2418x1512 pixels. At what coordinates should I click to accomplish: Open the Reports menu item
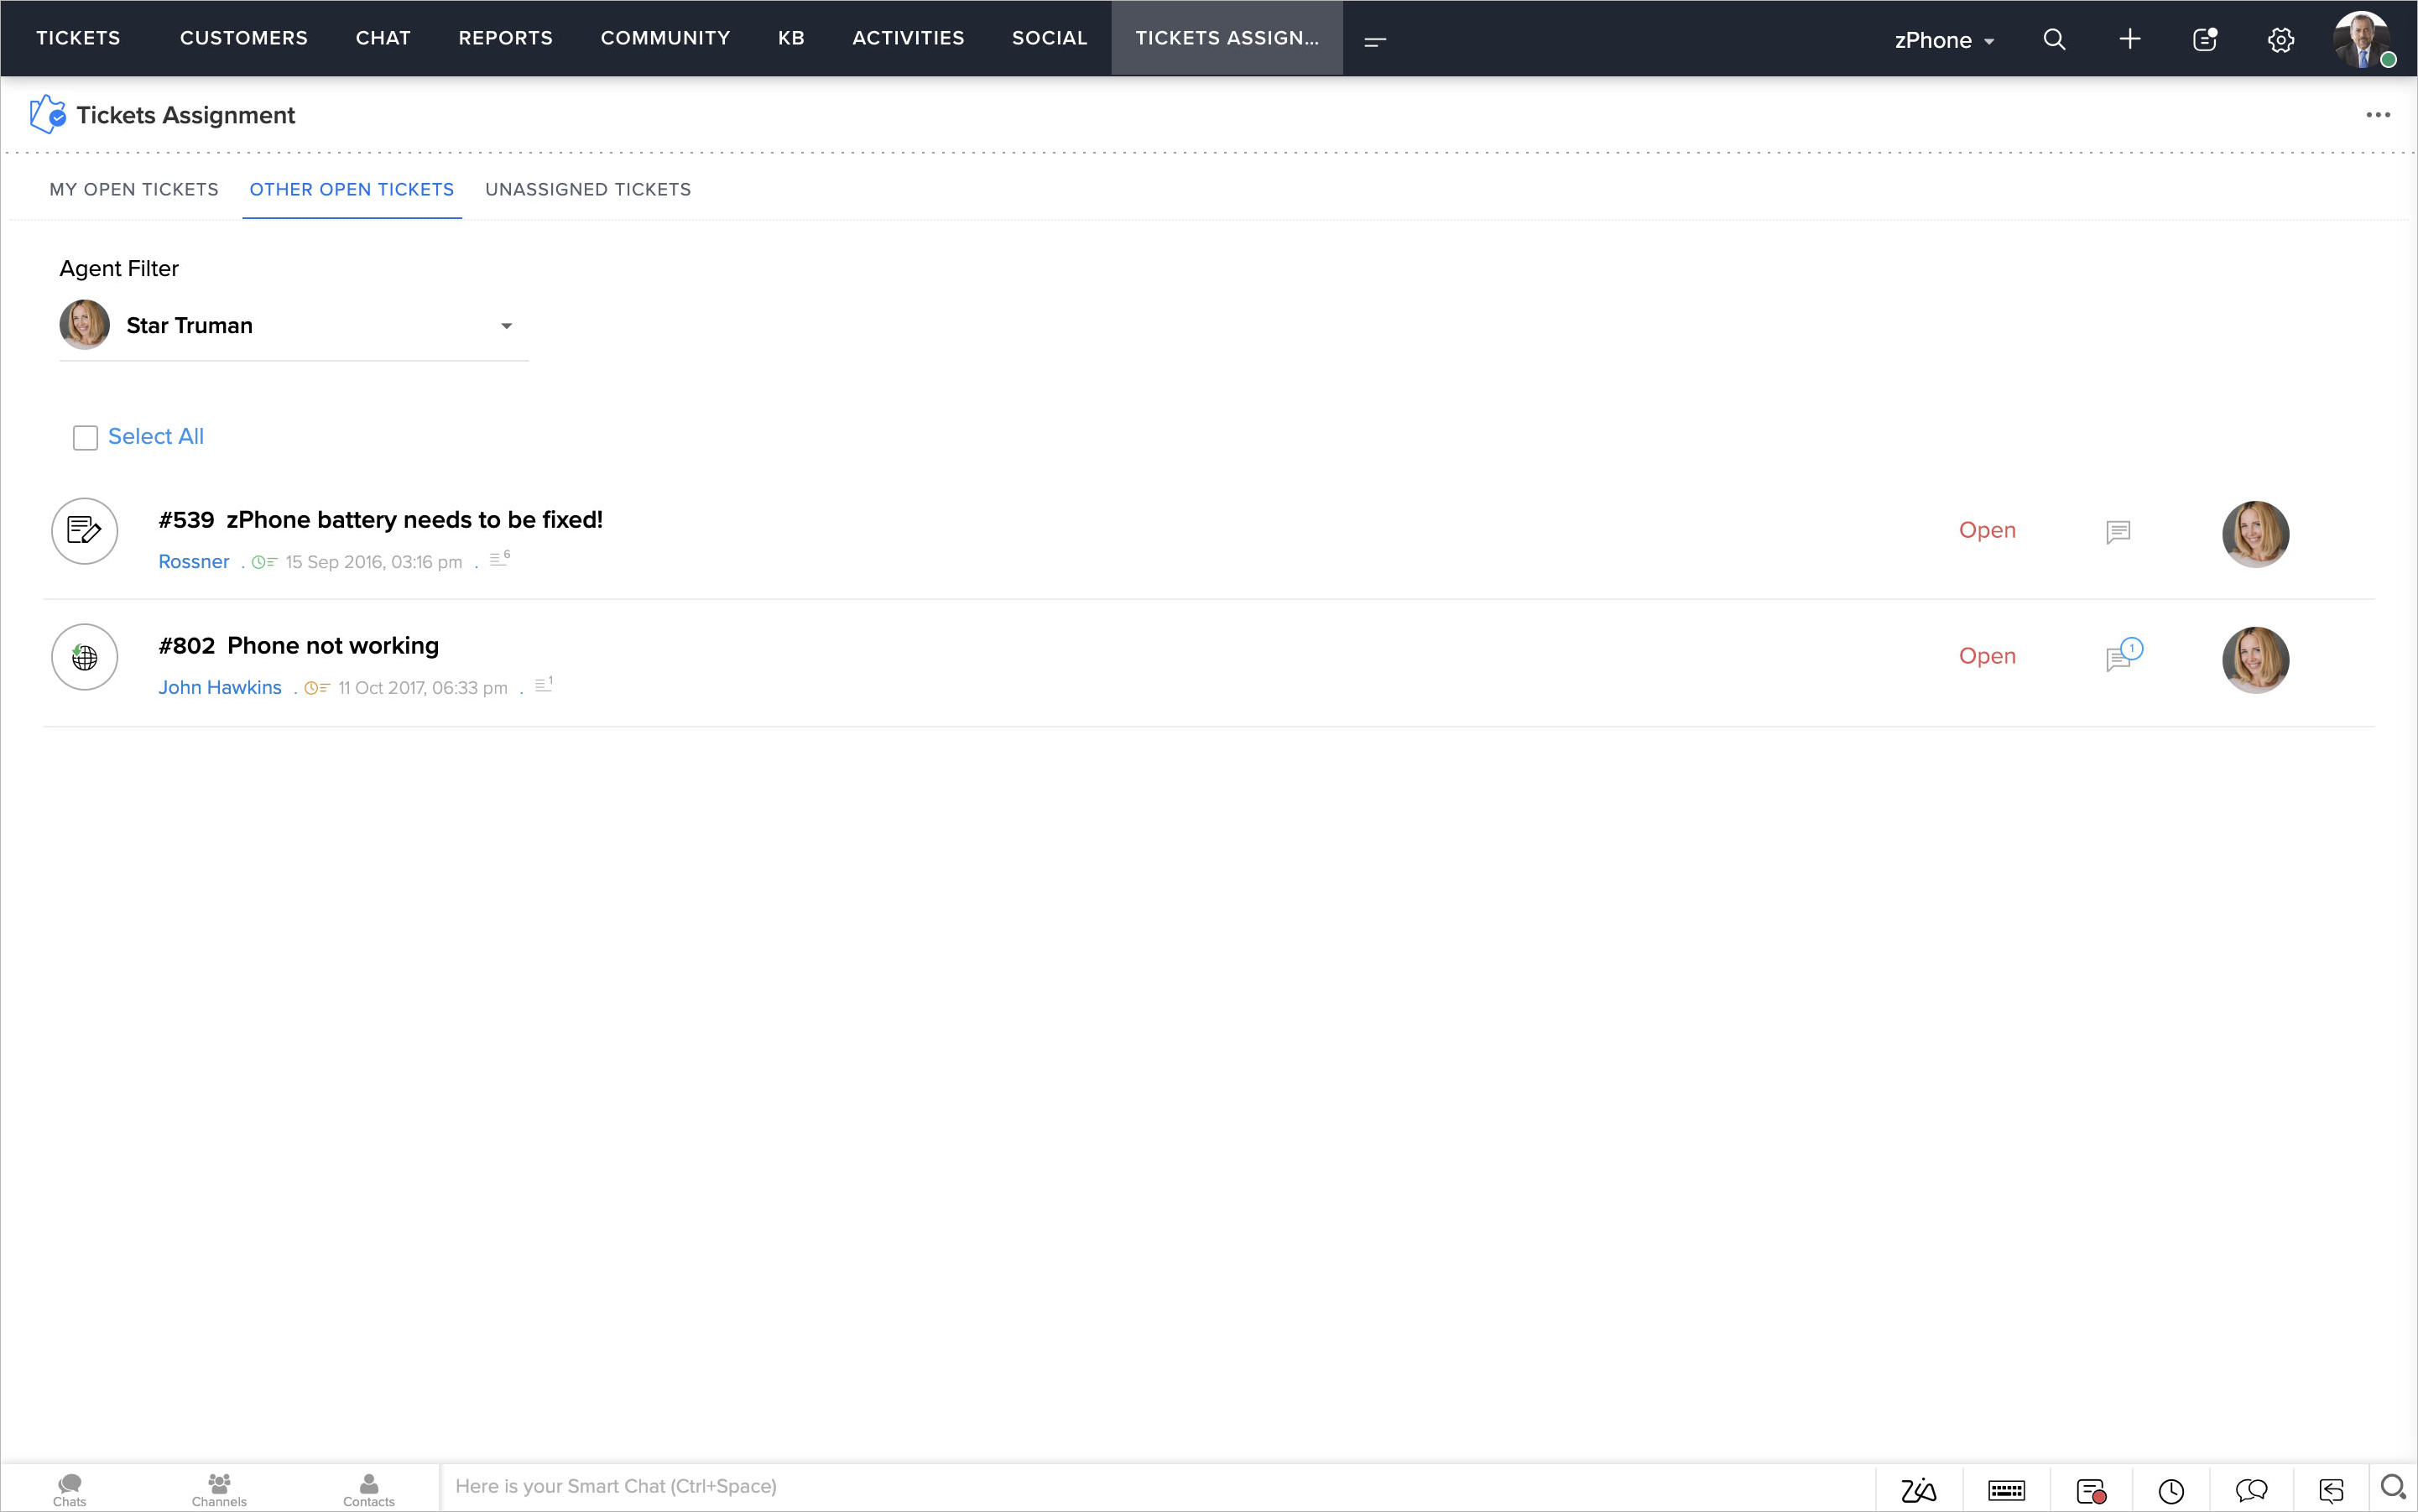[505, 38]
